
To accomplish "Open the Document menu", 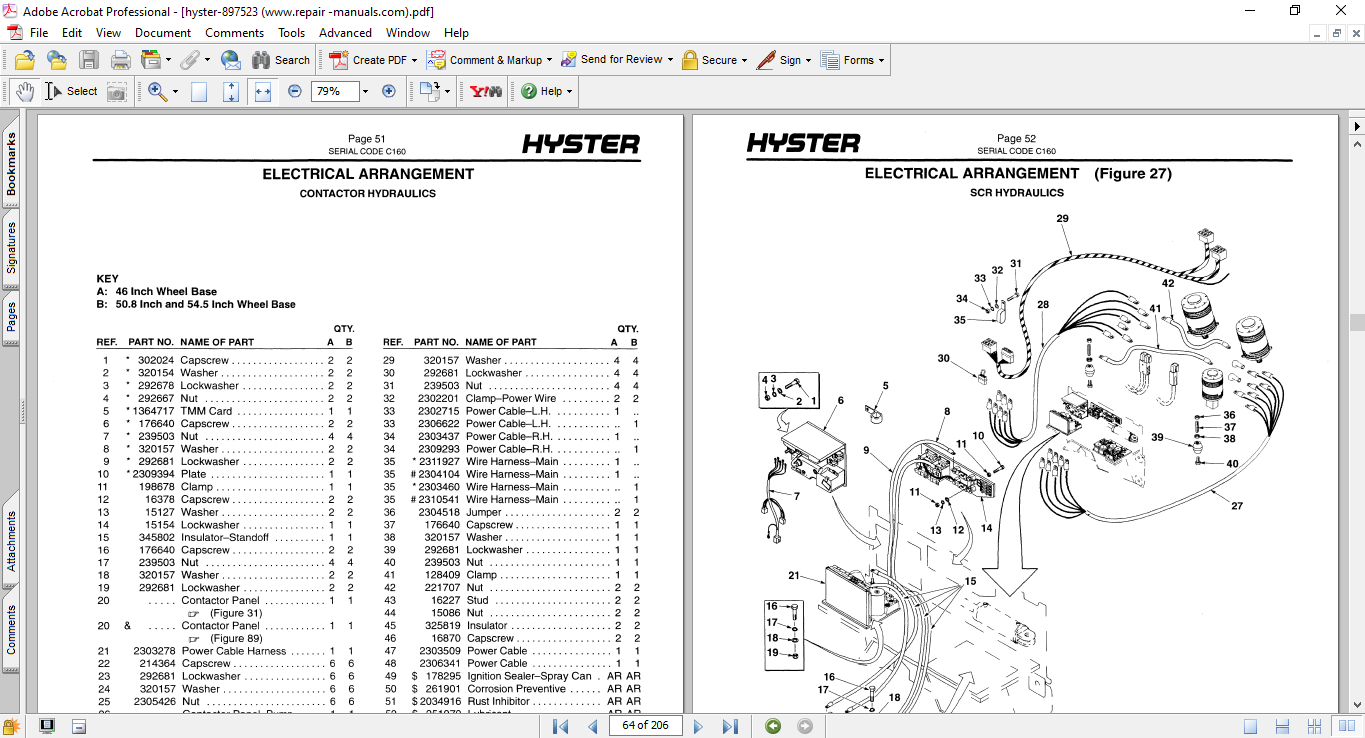I will pos(163,33).
